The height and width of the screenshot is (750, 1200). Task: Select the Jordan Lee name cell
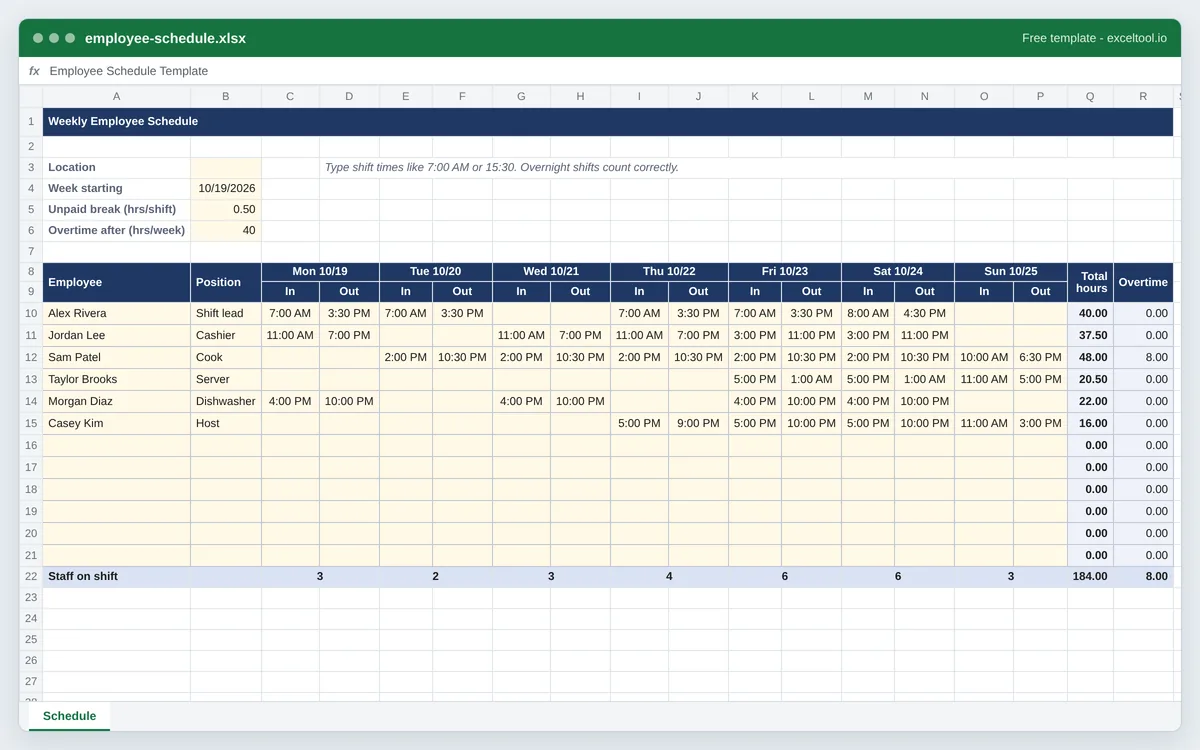point(117,335)
